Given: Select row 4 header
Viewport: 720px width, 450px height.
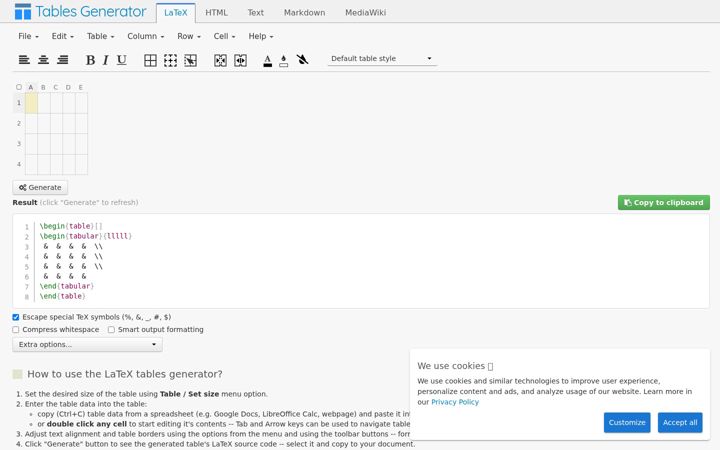Looking at the screenshot, I should pos(19,164).
